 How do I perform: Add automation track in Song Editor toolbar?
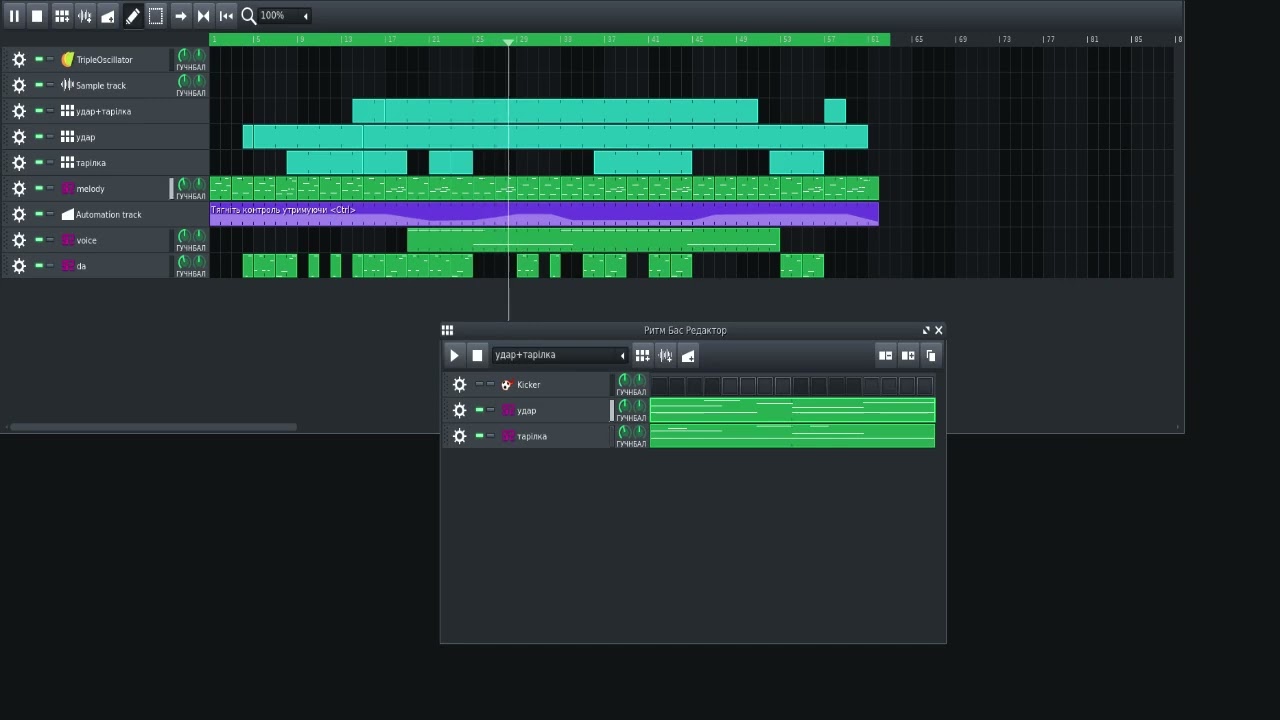point(108,15)
